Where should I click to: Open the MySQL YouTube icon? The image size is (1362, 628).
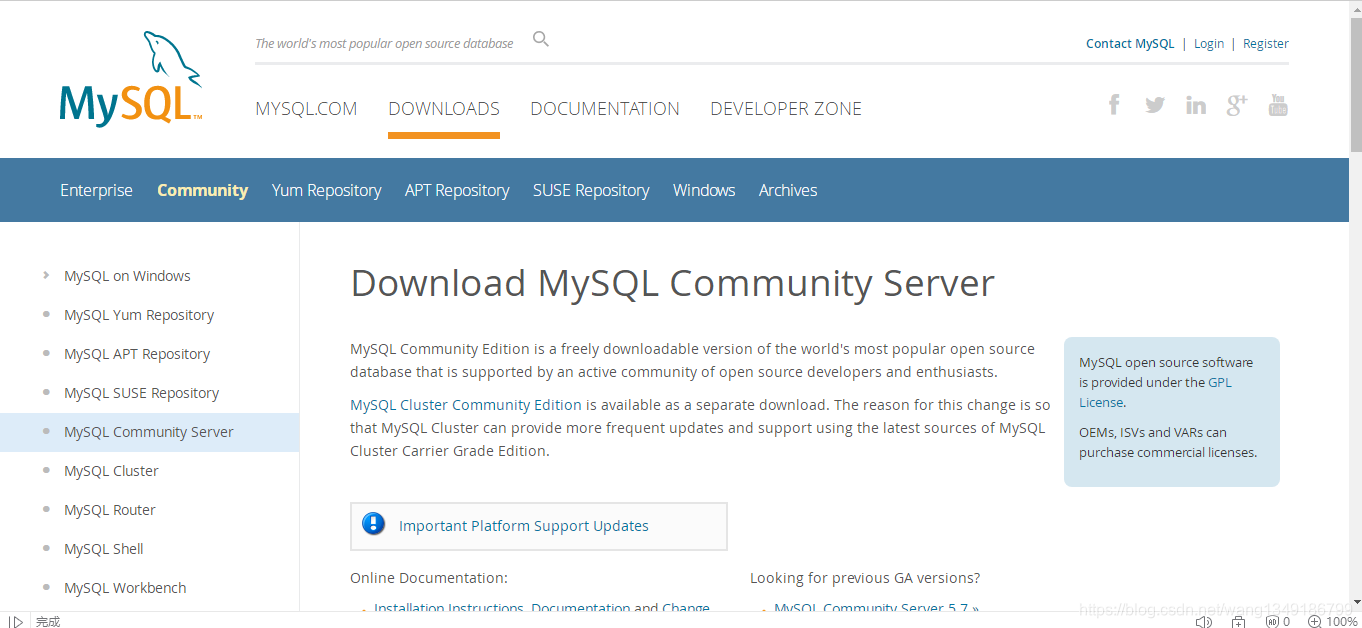tap(1278, 104)
